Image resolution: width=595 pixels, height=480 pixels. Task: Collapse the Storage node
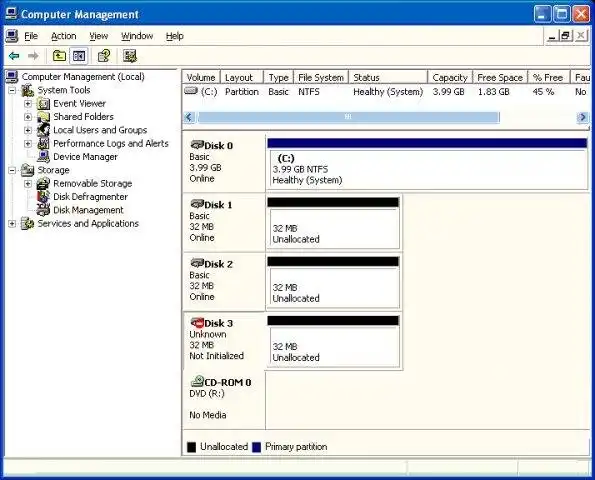click(x=12, y=170)
